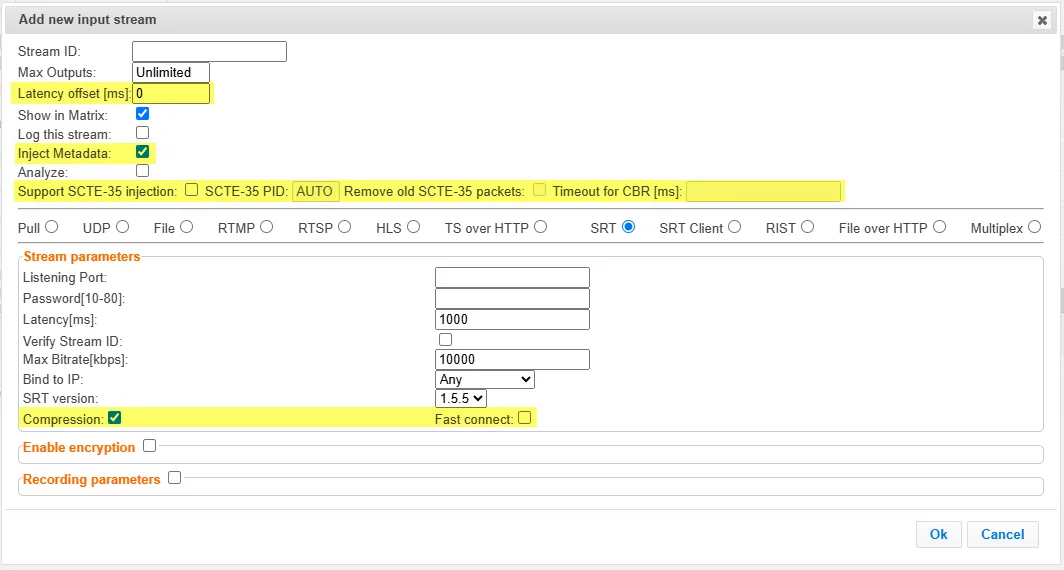Click the Max Outputs field
This screenshot has height=570, width=1064.
(171, 73)
